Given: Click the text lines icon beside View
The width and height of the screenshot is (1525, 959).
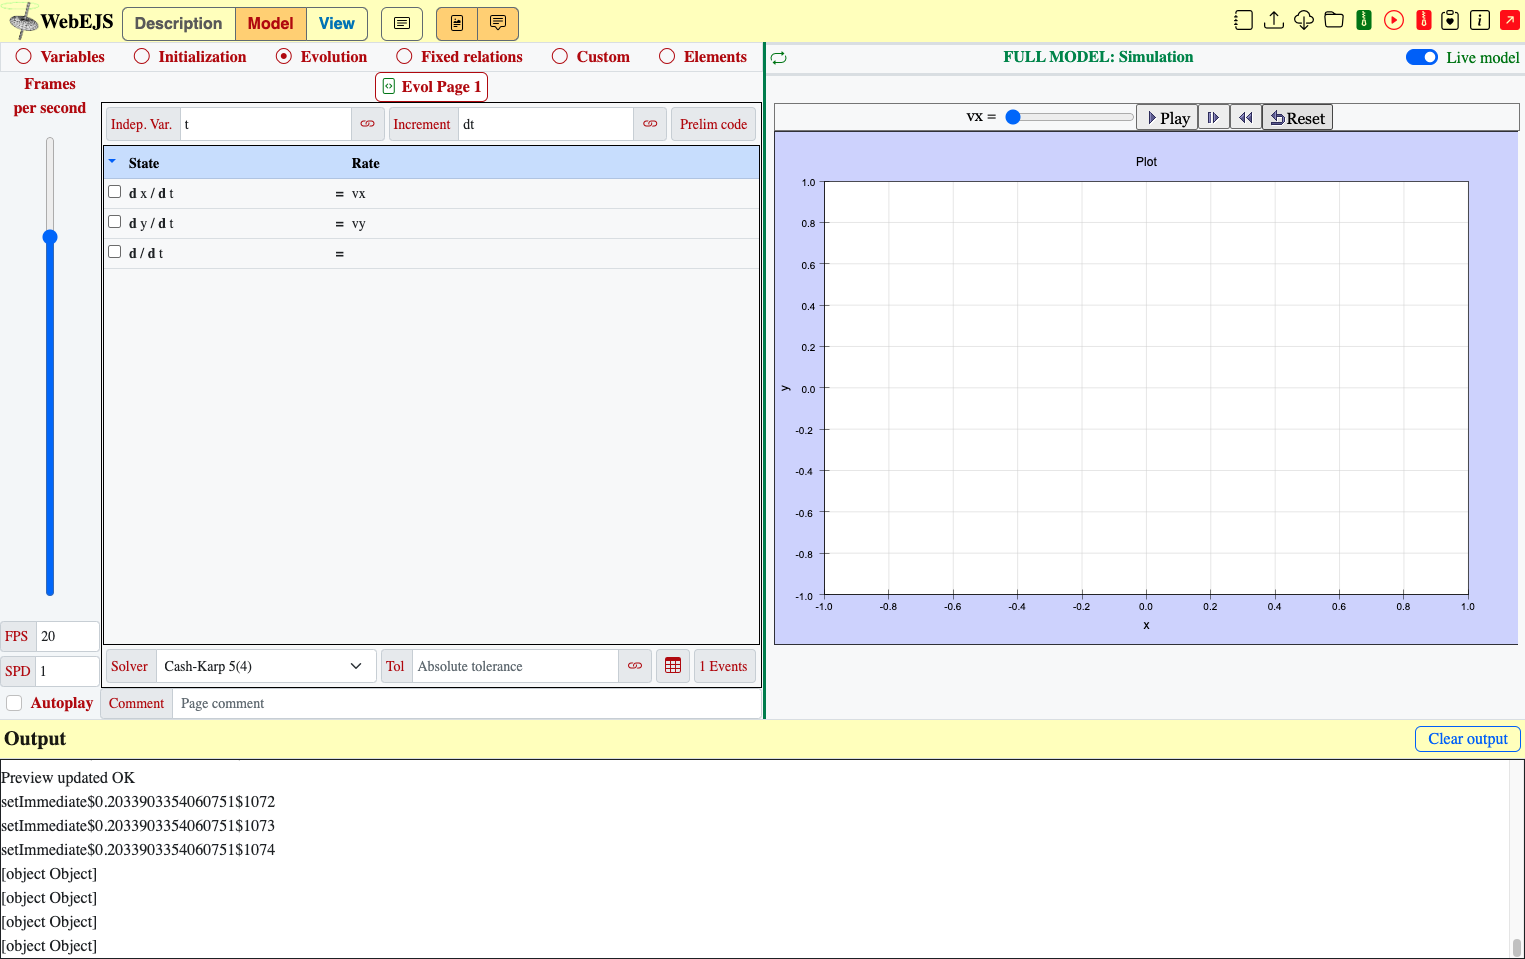Looking at the screenshot, I should (402, 23).
